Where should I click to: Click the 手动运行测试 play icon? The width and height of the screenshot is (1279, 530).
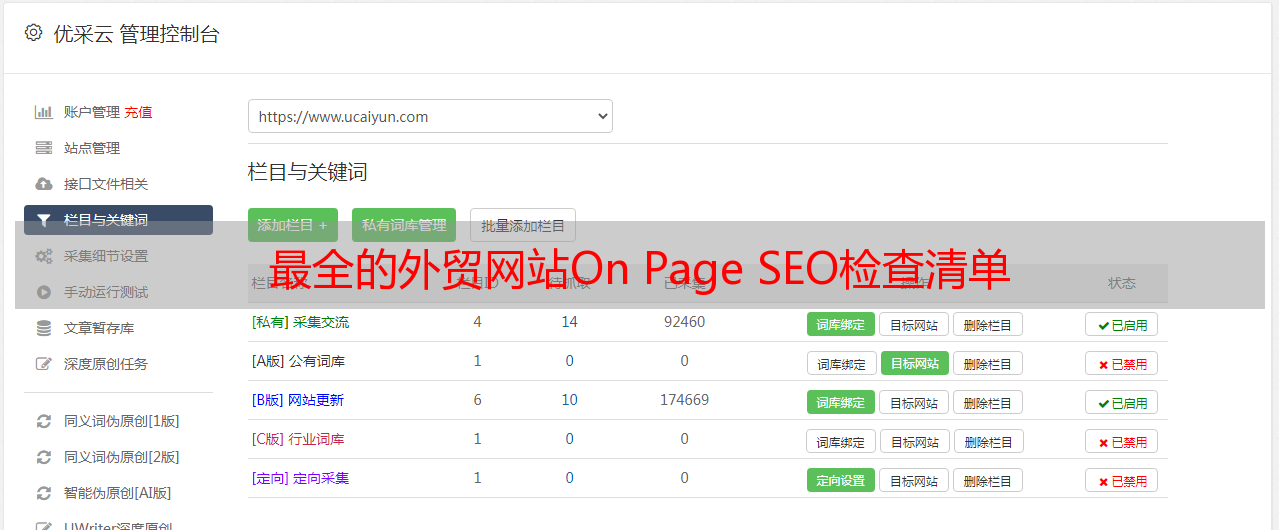pos(43,292)
